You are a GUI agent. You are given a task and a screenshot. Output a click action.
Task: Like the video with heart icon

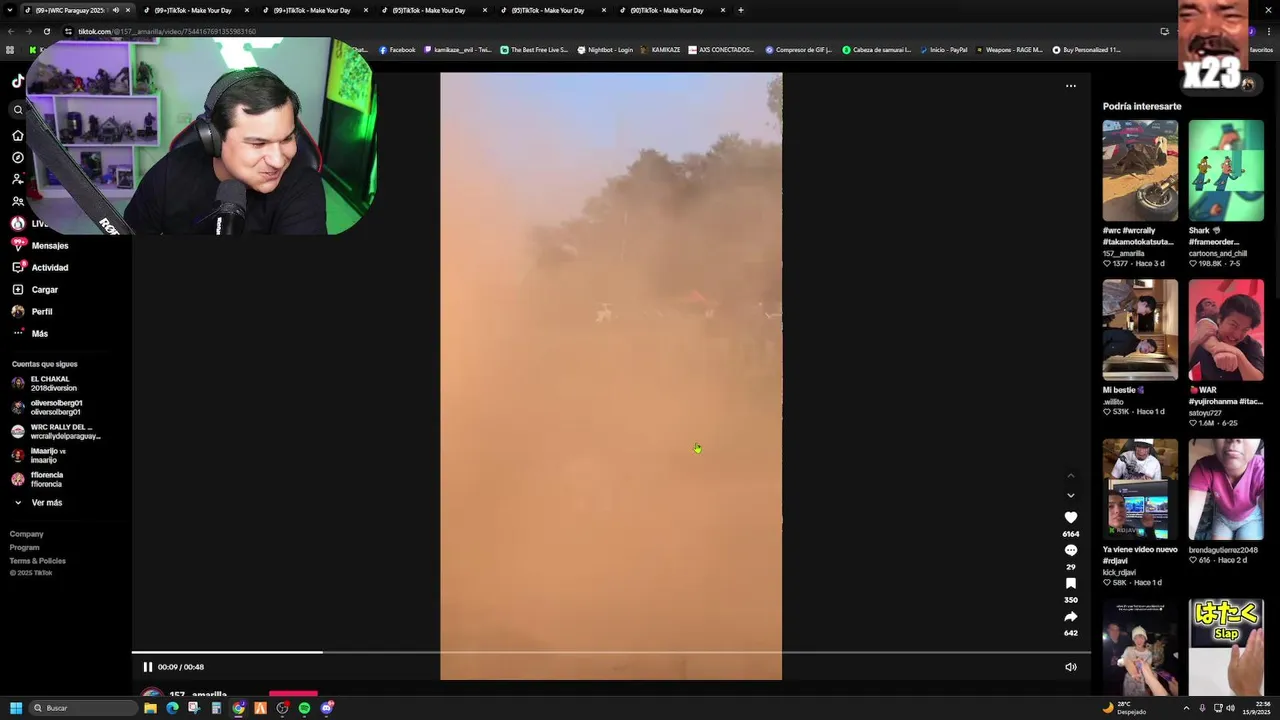point(1071,517)
